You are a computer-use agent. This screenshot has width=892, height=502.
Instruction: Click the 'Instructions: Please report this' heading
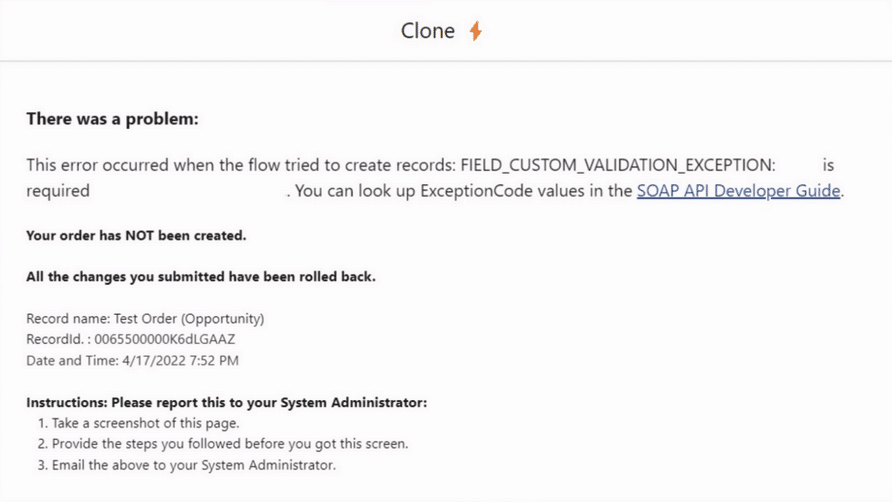pyautogui.click(x=226, y=402)
